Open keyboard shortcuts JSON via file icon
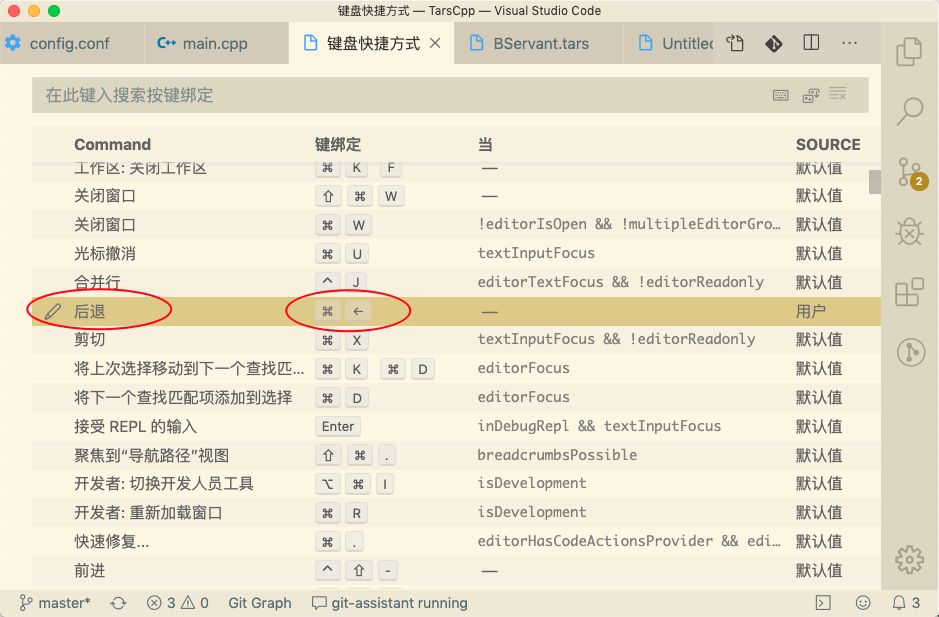This screenshot has height=617, width=939. coord(735,44)
